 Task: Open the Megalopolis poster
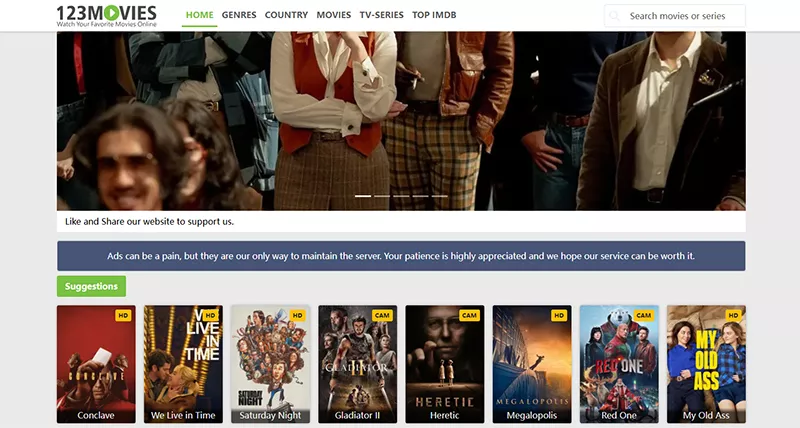coord(532,364)
